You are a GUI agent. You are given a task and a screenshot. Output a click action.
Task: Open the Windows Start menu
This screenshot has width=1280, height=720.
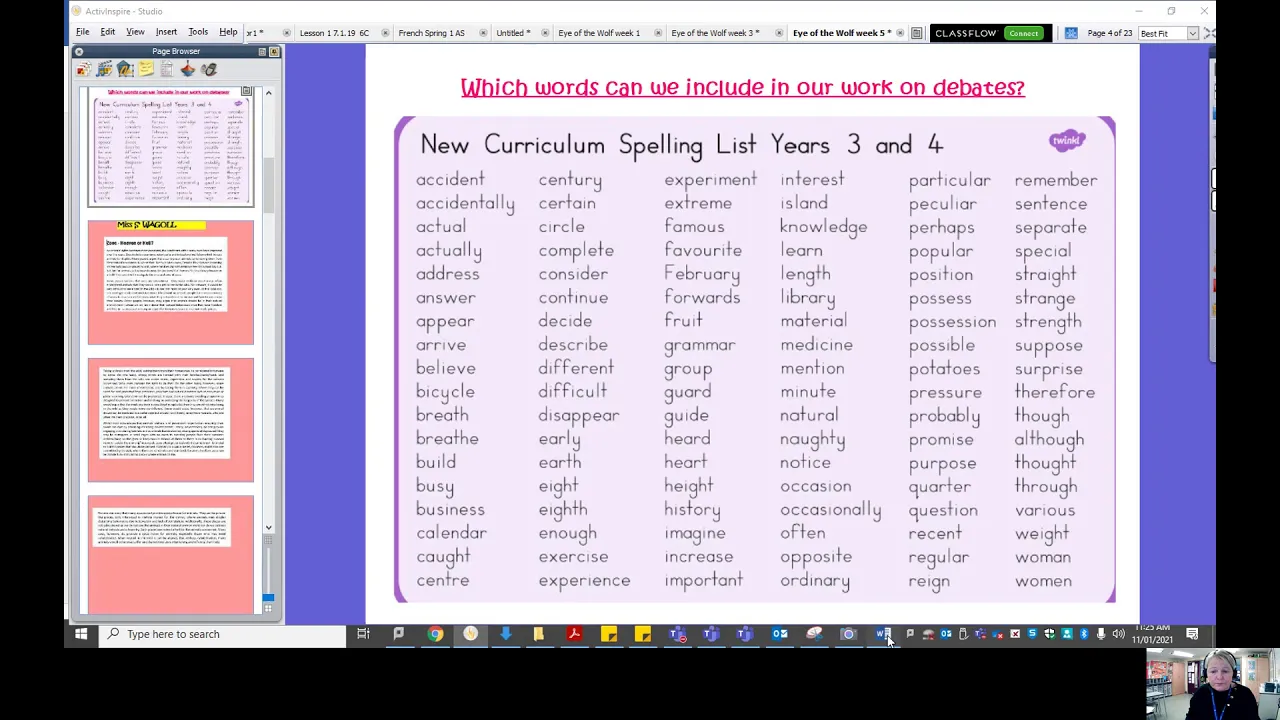[81, 634]
